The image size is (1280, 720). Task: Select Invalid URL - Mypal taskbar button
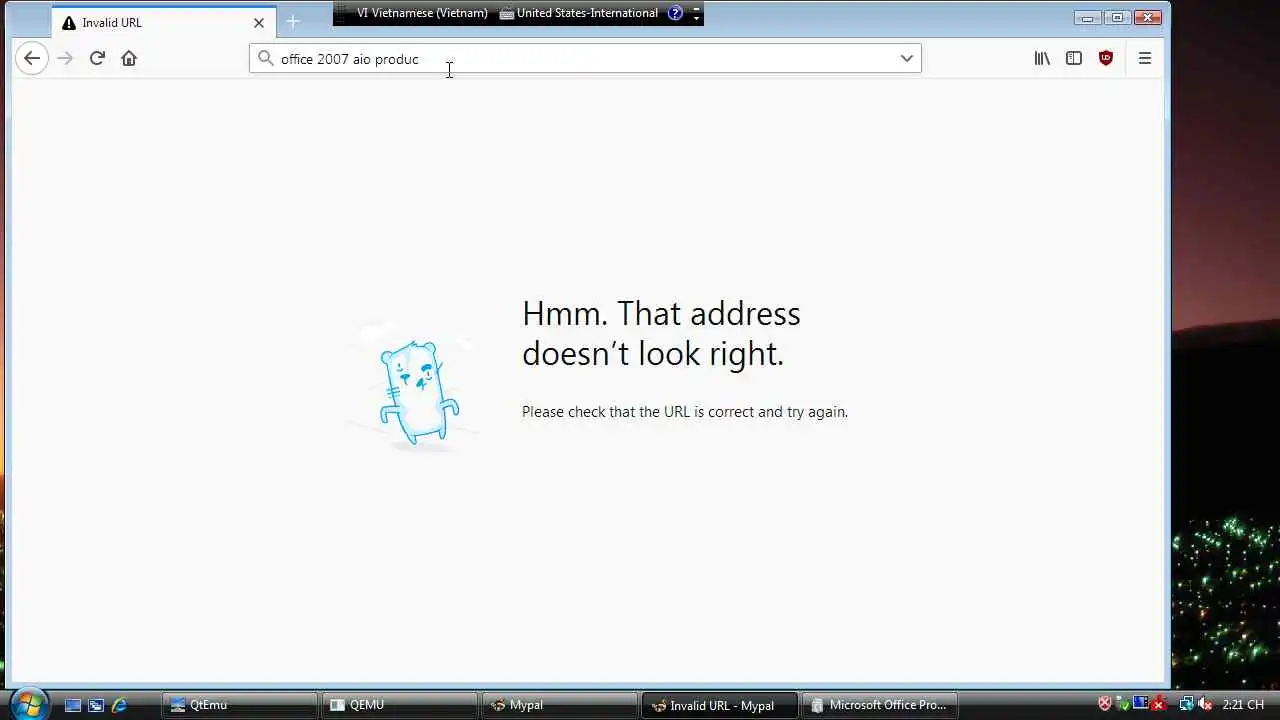pos(720,705)
